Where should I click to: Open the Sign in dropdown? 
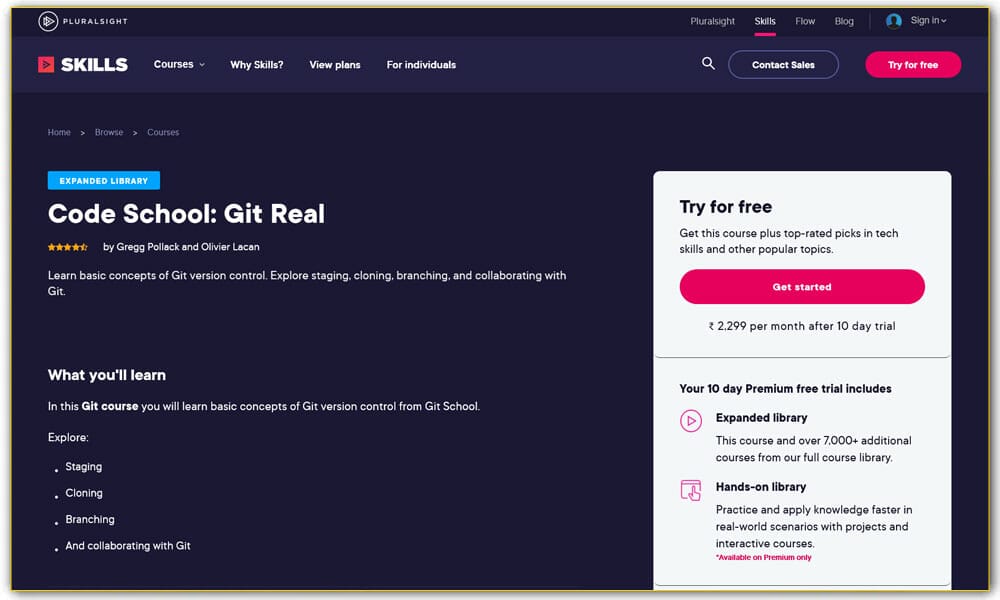click(928, 21)
